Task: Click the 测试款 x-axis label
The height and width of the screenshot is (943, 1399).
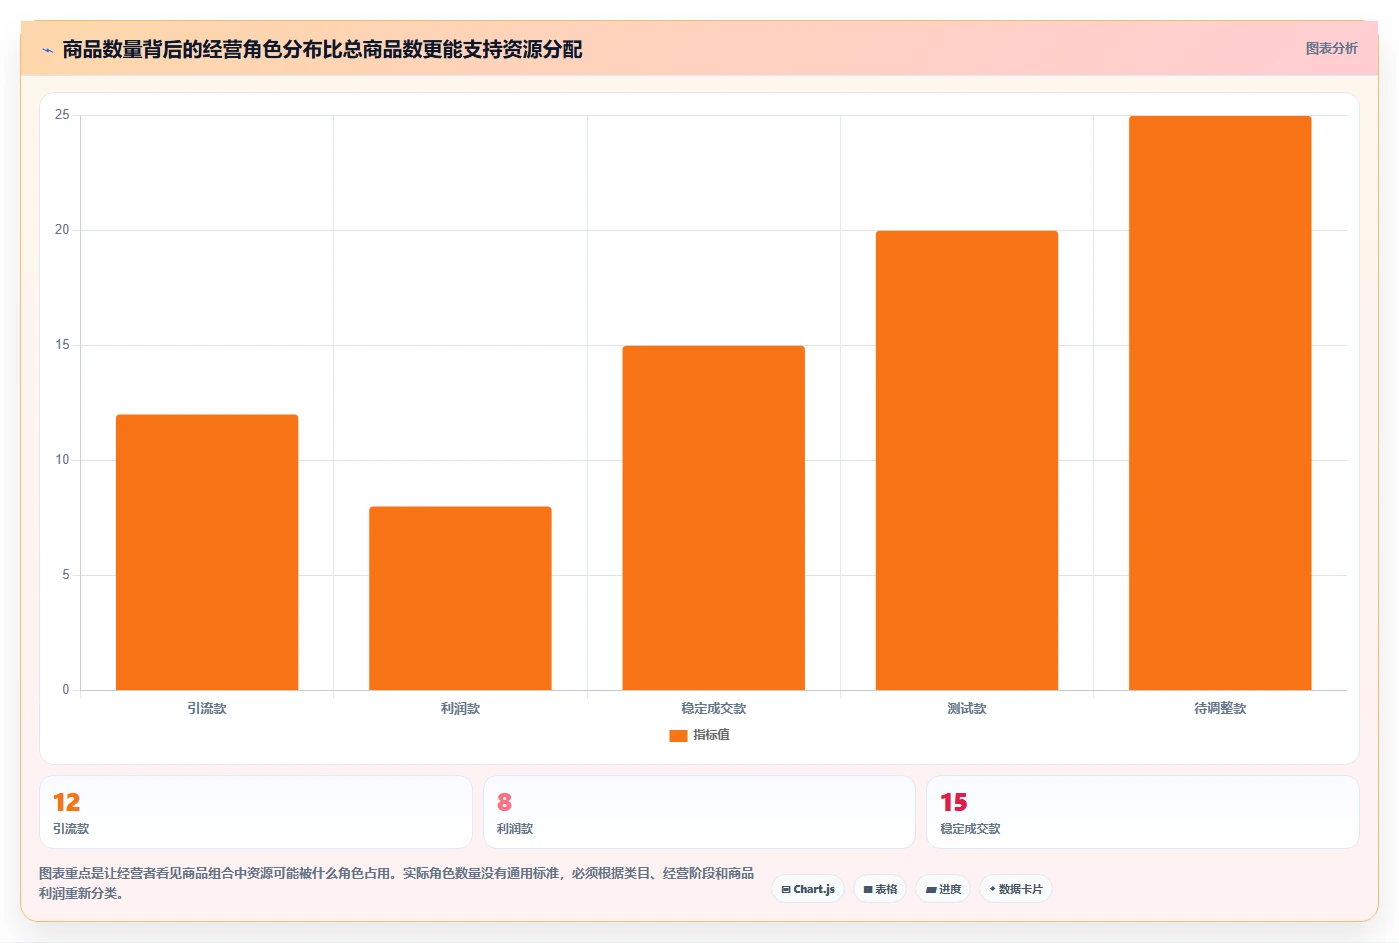Action: (967, 708)
